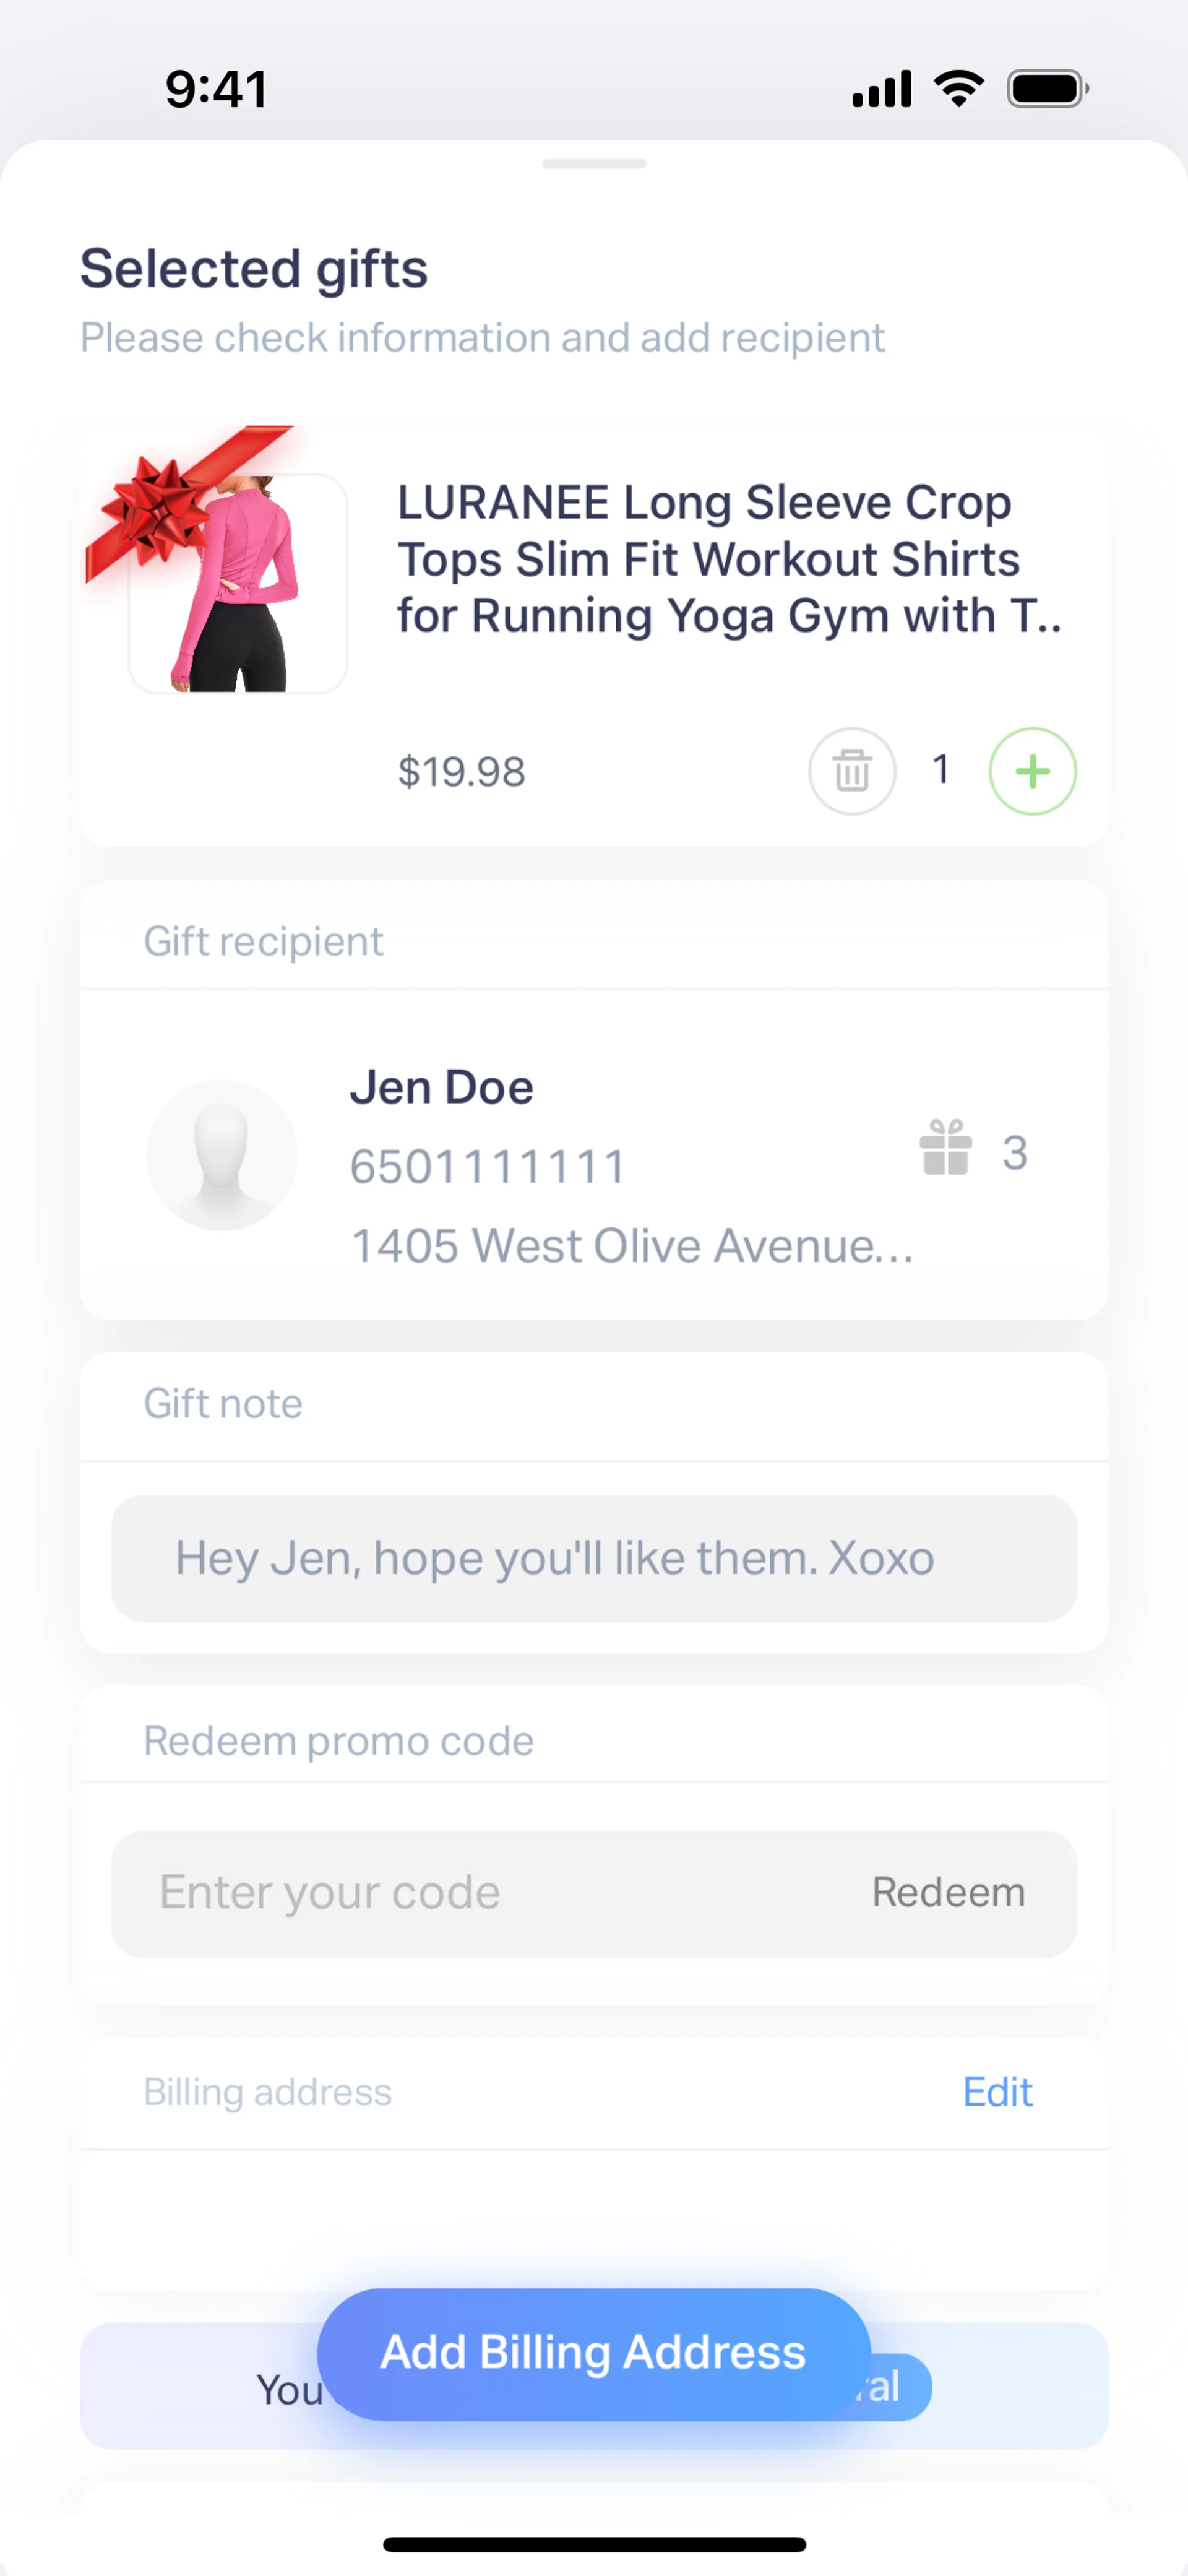Grab the sheet drag handle at top
Image resolution: width=1188 pixels, height=2576 pixels.
(594, 164)
